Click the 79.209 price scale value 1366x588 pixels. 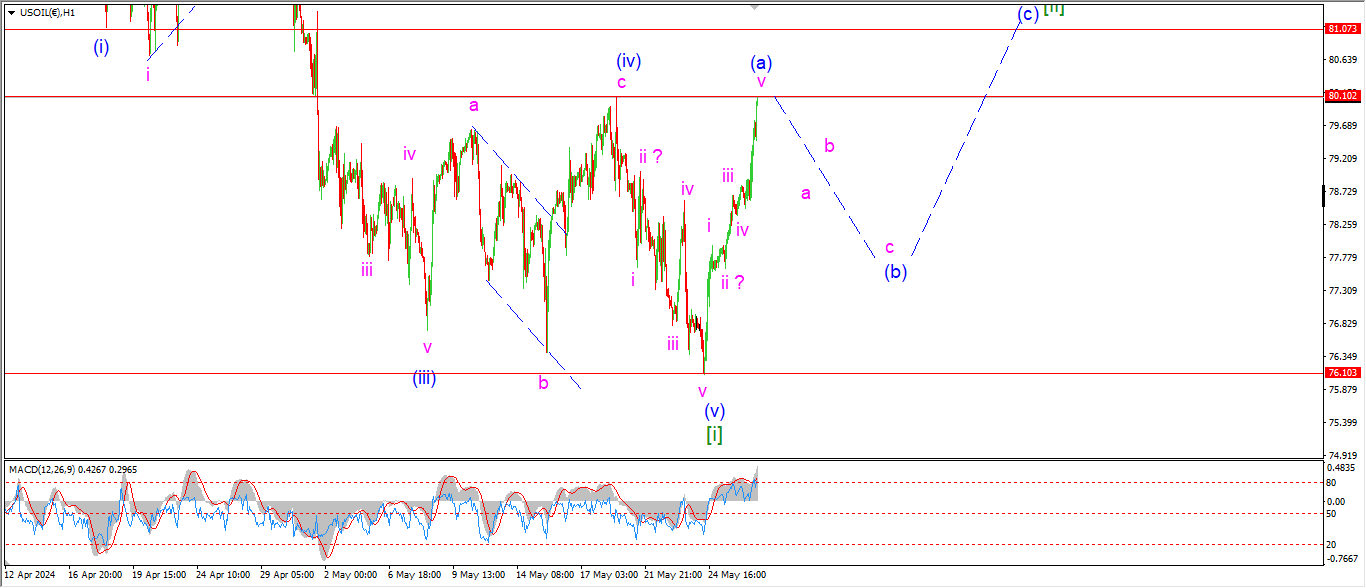[x=1341, y=158]
